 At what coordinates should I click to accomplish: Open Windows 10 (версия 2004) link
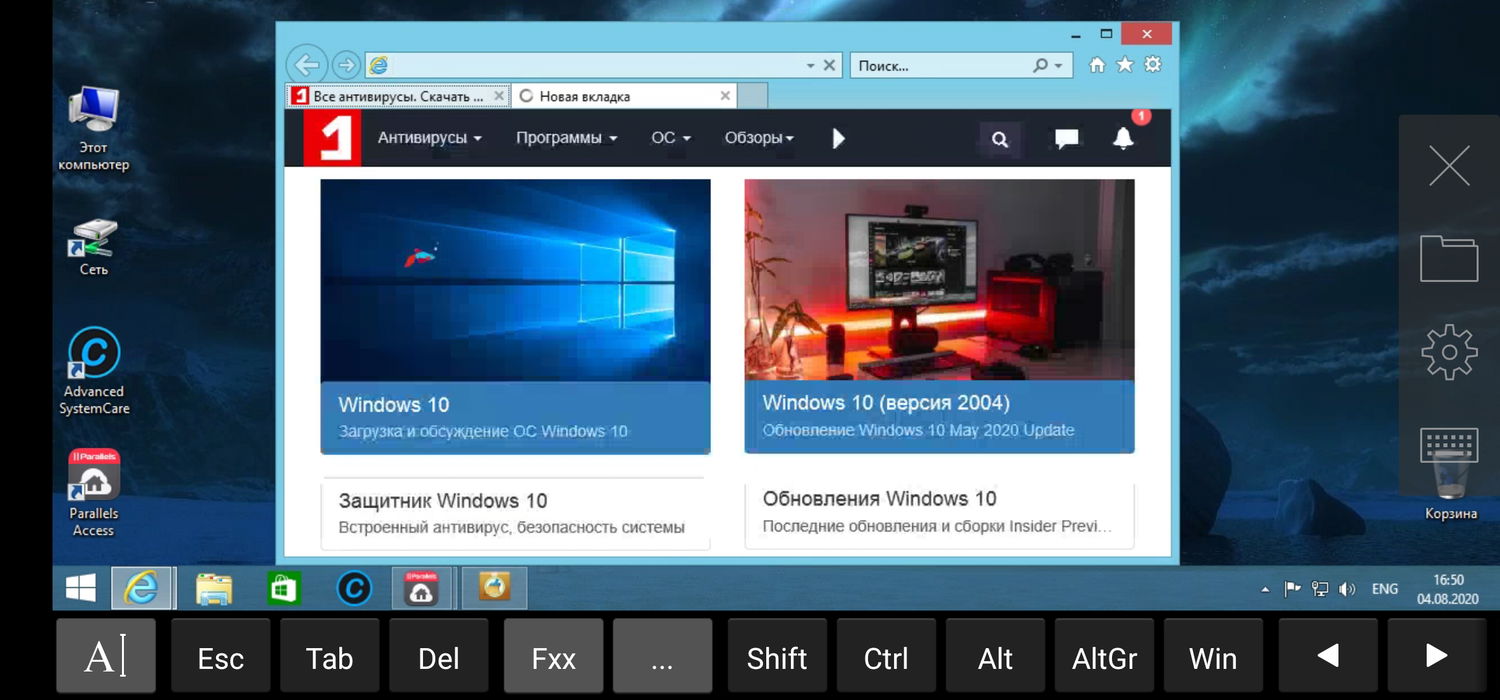tap(886, 403)
